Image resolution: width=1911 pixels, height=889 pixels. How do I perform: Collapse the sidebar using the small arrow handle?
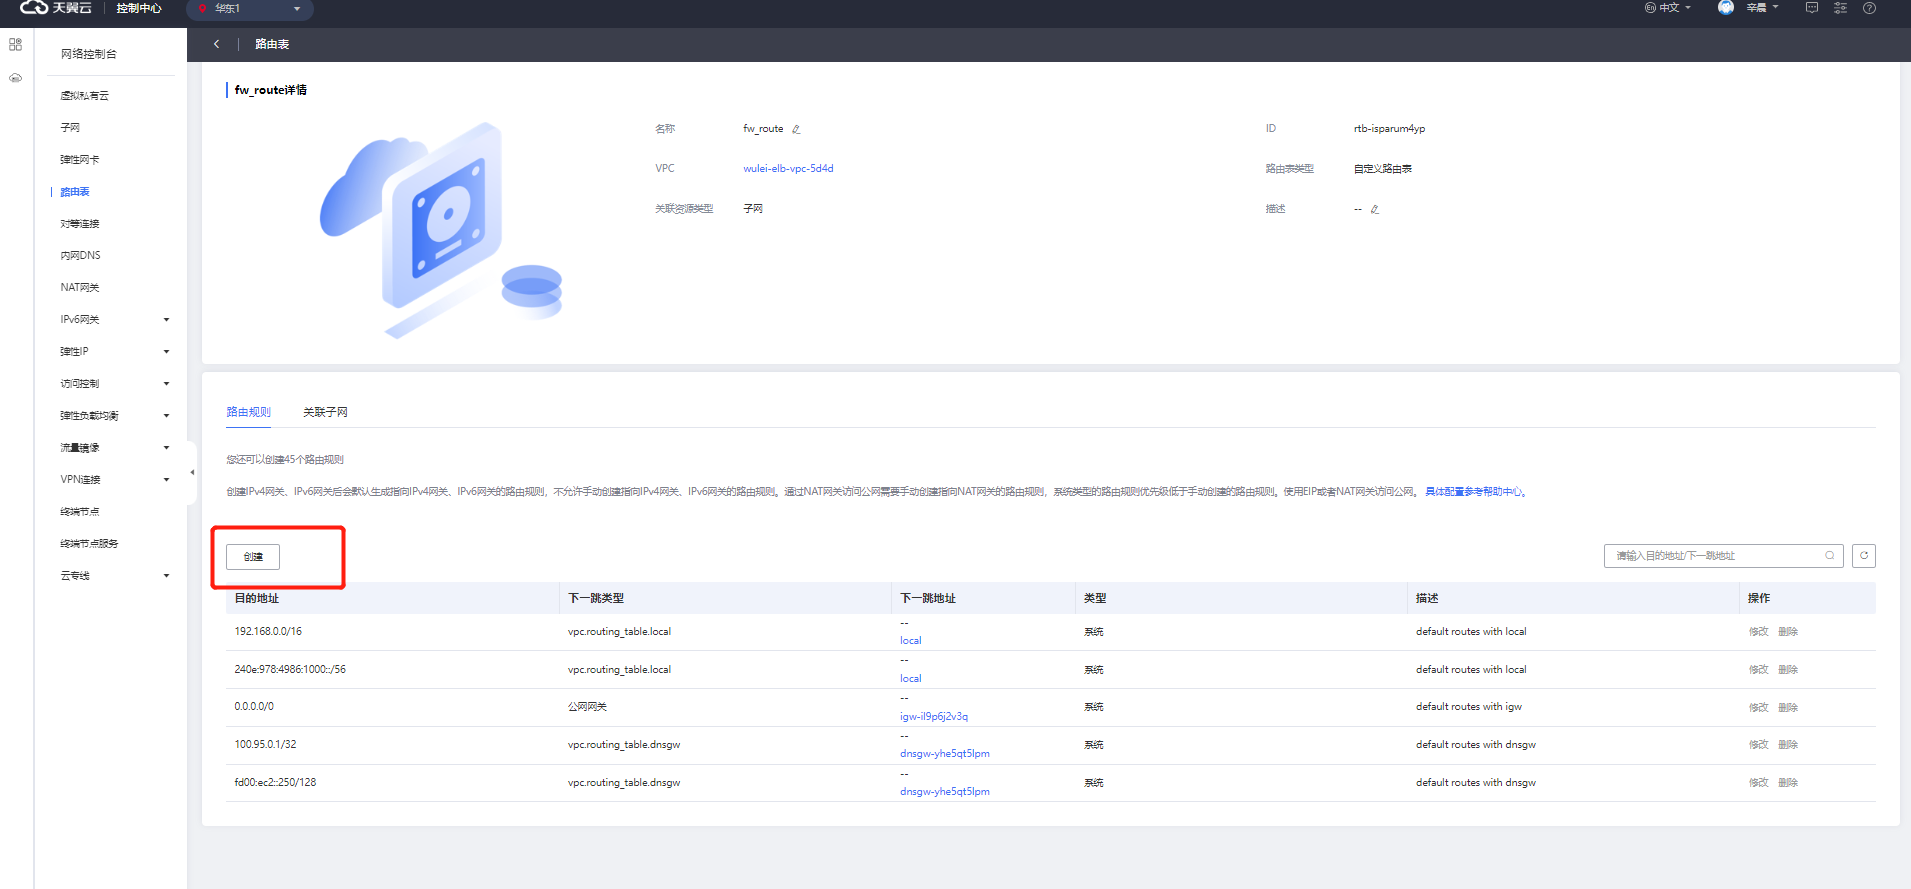coord(192,472)
